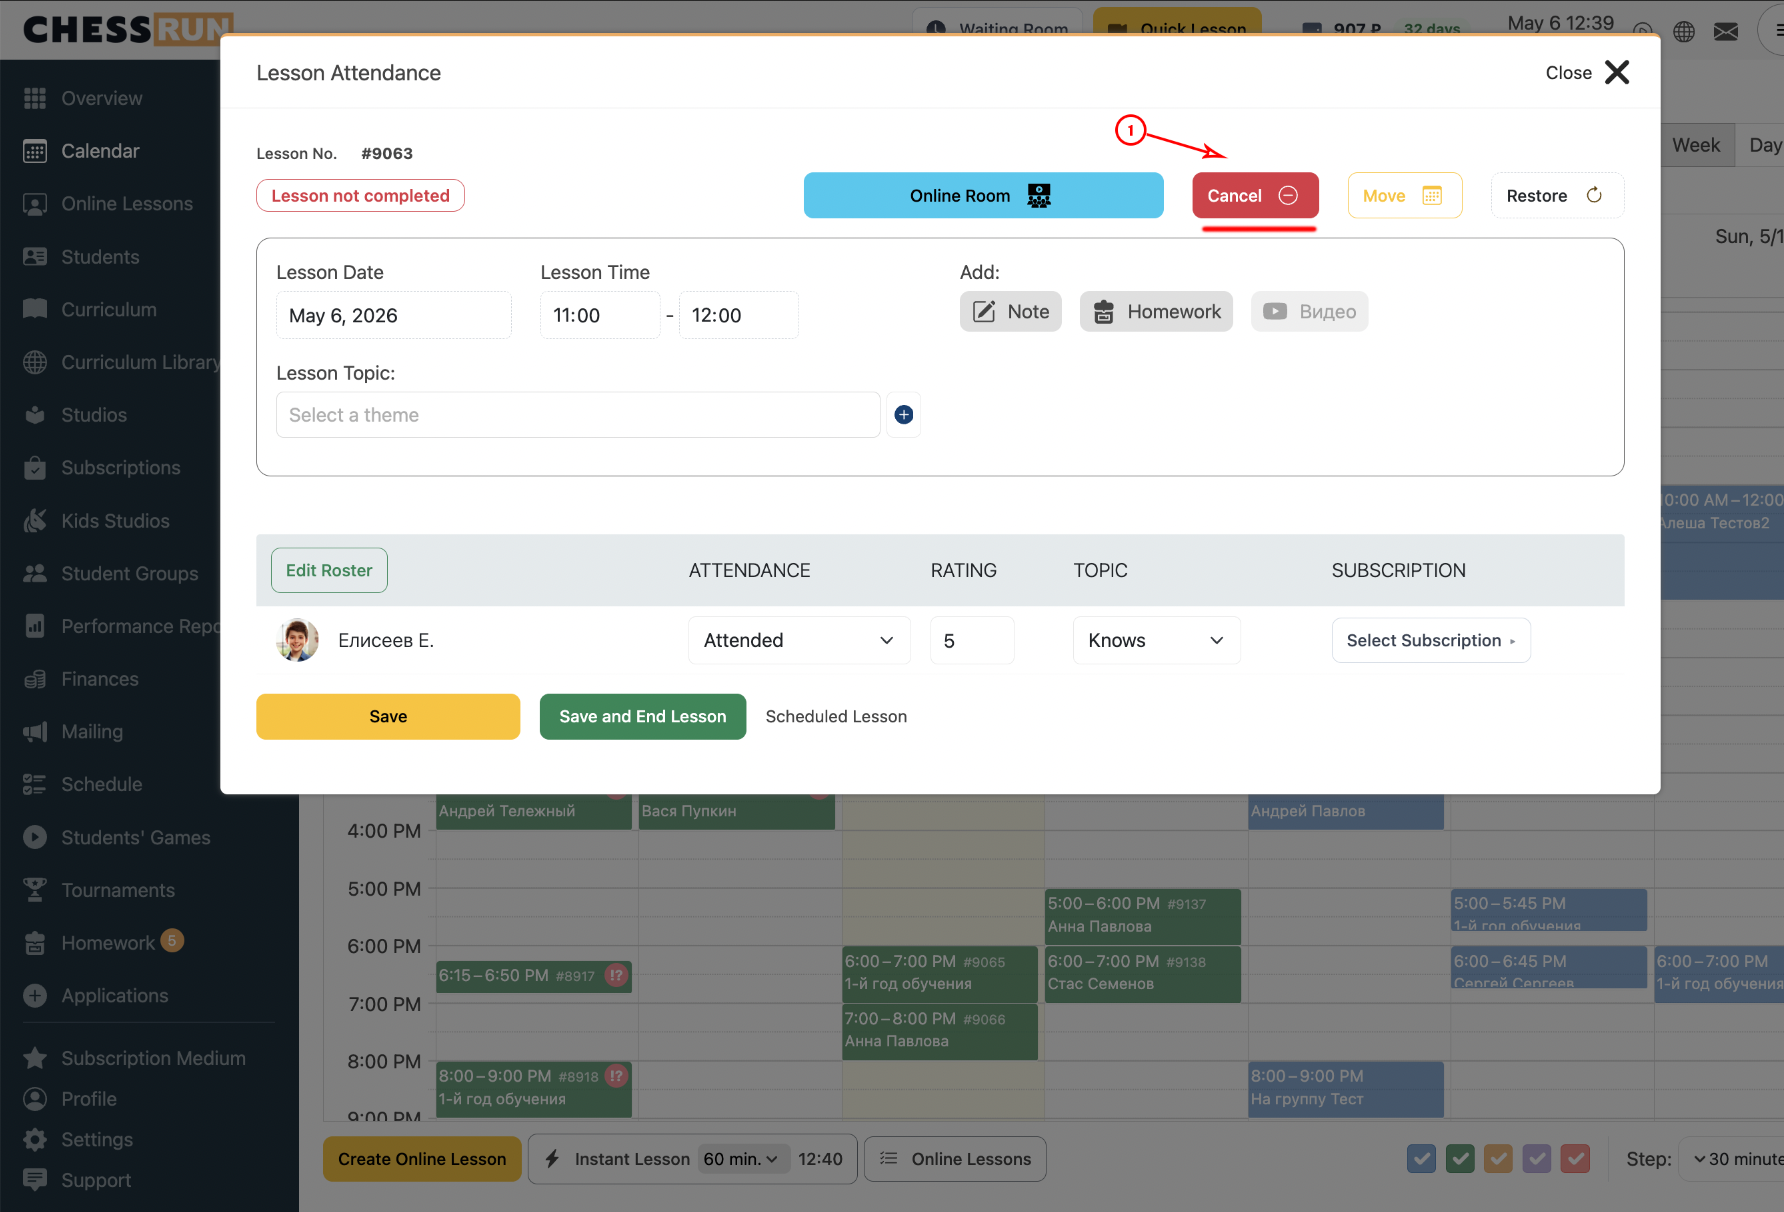This screenshot has width=1784, height=1212.
Task: Click the Profile user icon
Action: [35, 1099]
